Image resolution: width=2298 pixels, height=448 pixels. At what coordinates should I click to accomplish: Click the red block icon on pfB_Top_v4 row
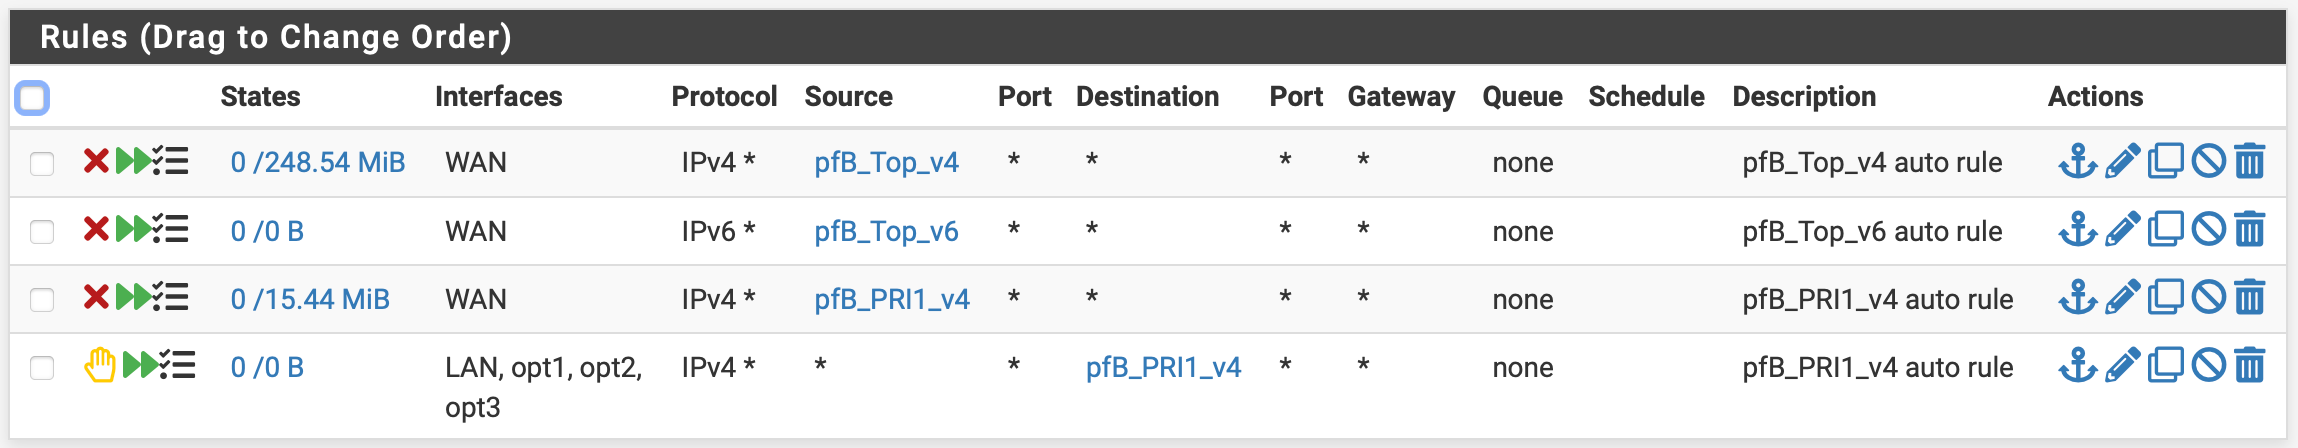(96, 161)
